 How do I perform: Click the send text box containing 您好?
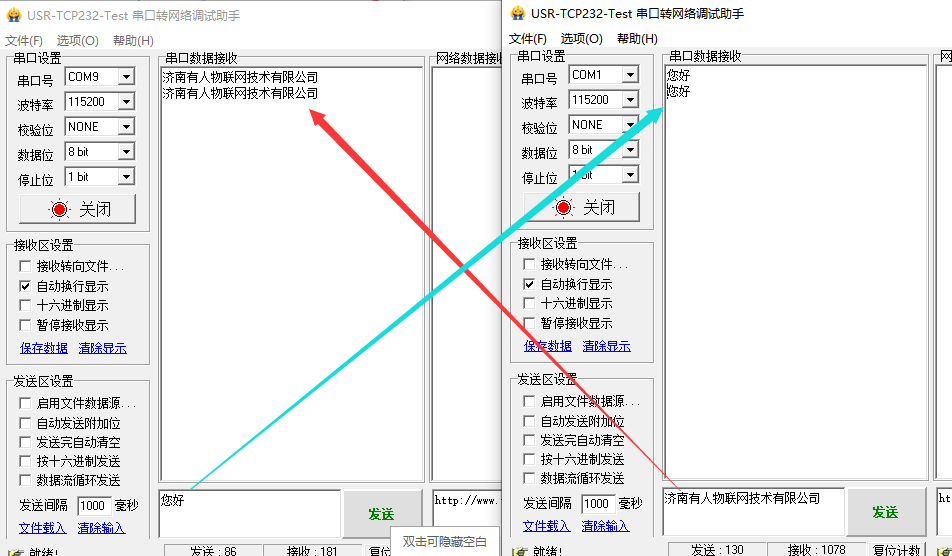[x=249, y=510]
